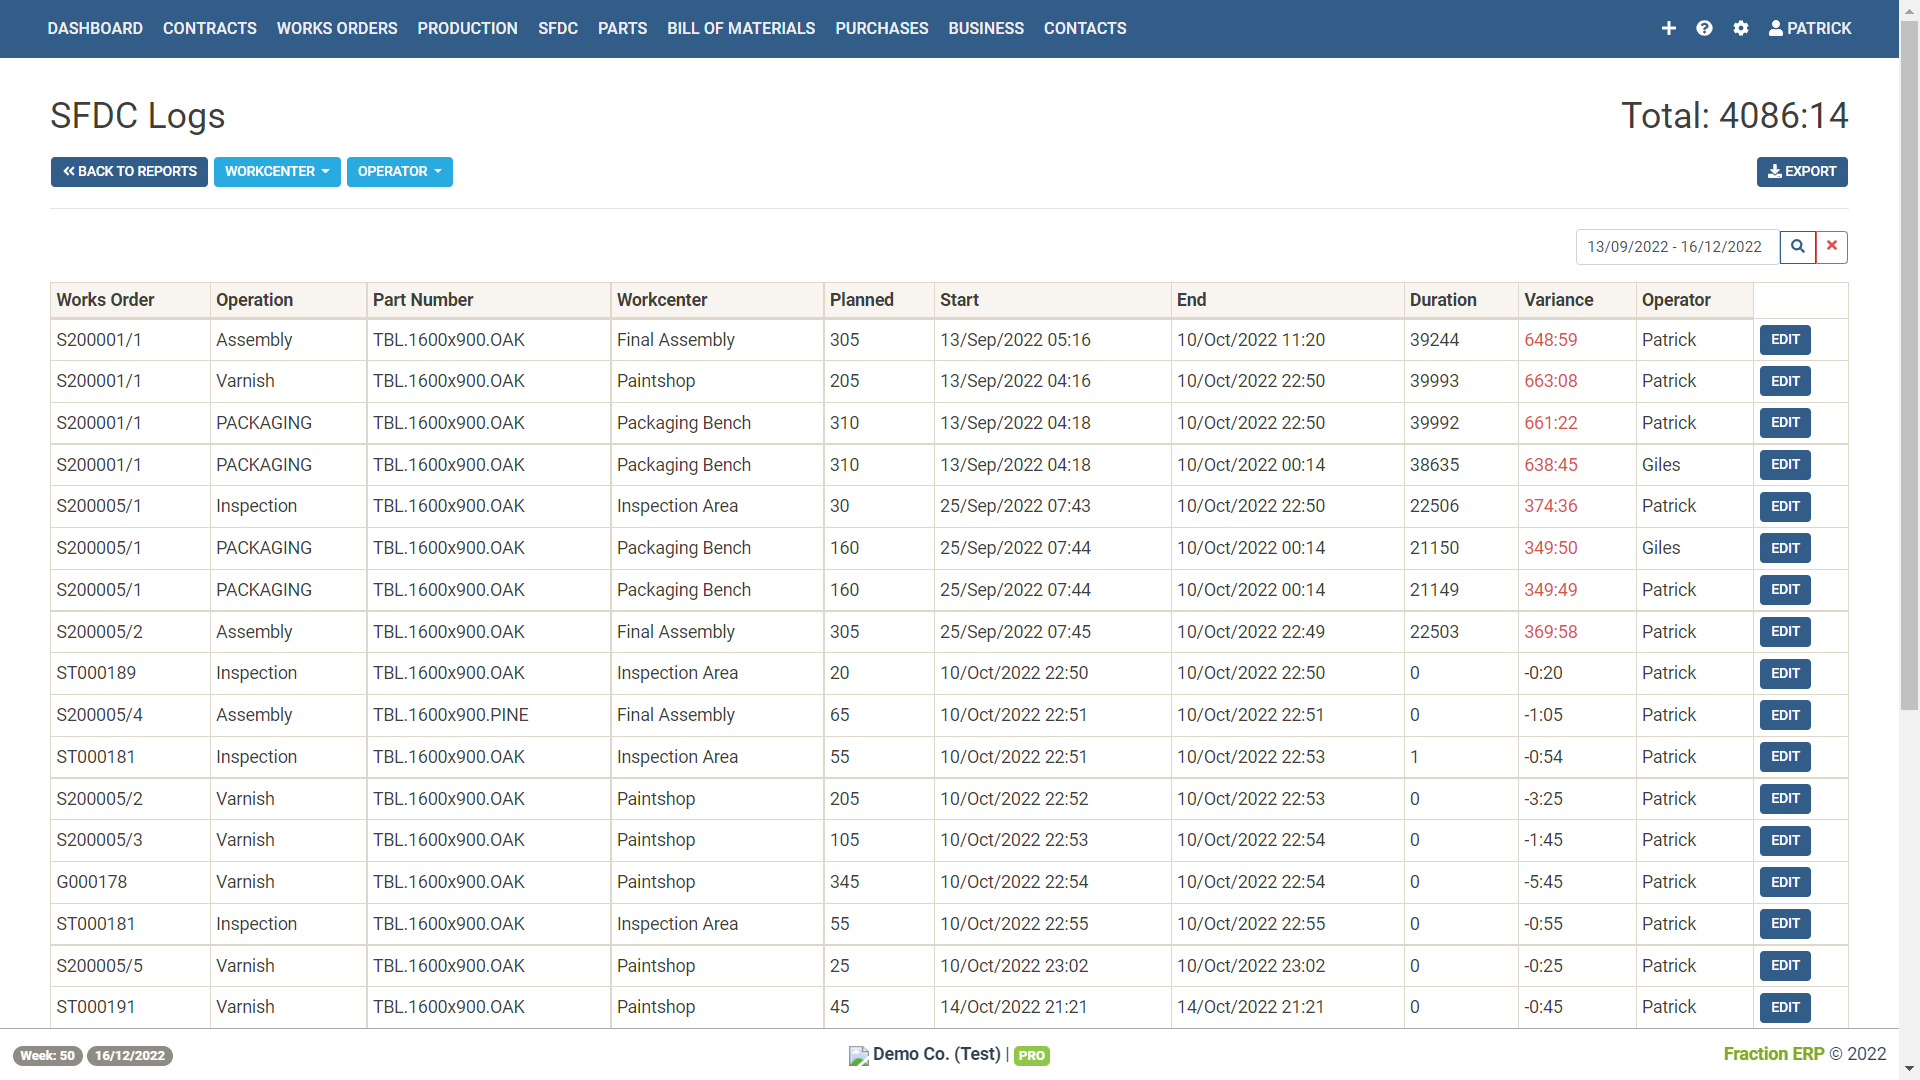
Task: Click the Demo Co. company logo image
Action: click(x=858, y=1056)
